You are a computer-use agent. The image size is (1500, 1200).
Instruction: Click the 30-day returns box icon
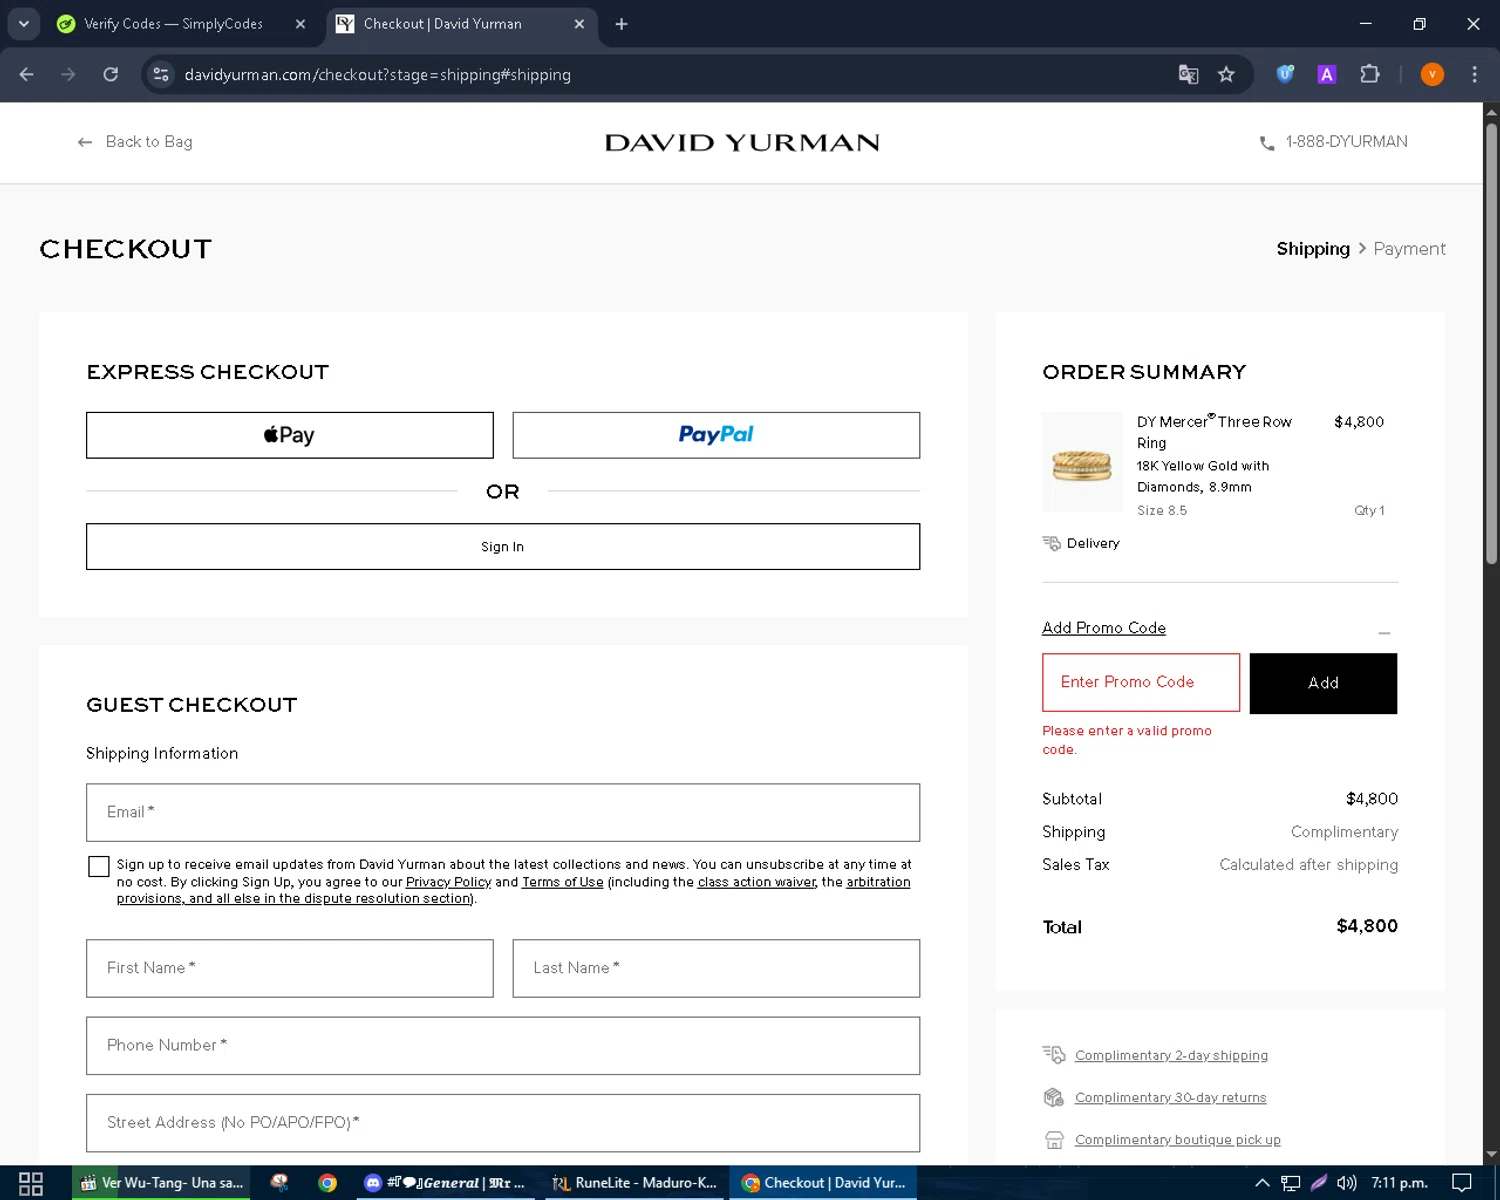1053,1098
